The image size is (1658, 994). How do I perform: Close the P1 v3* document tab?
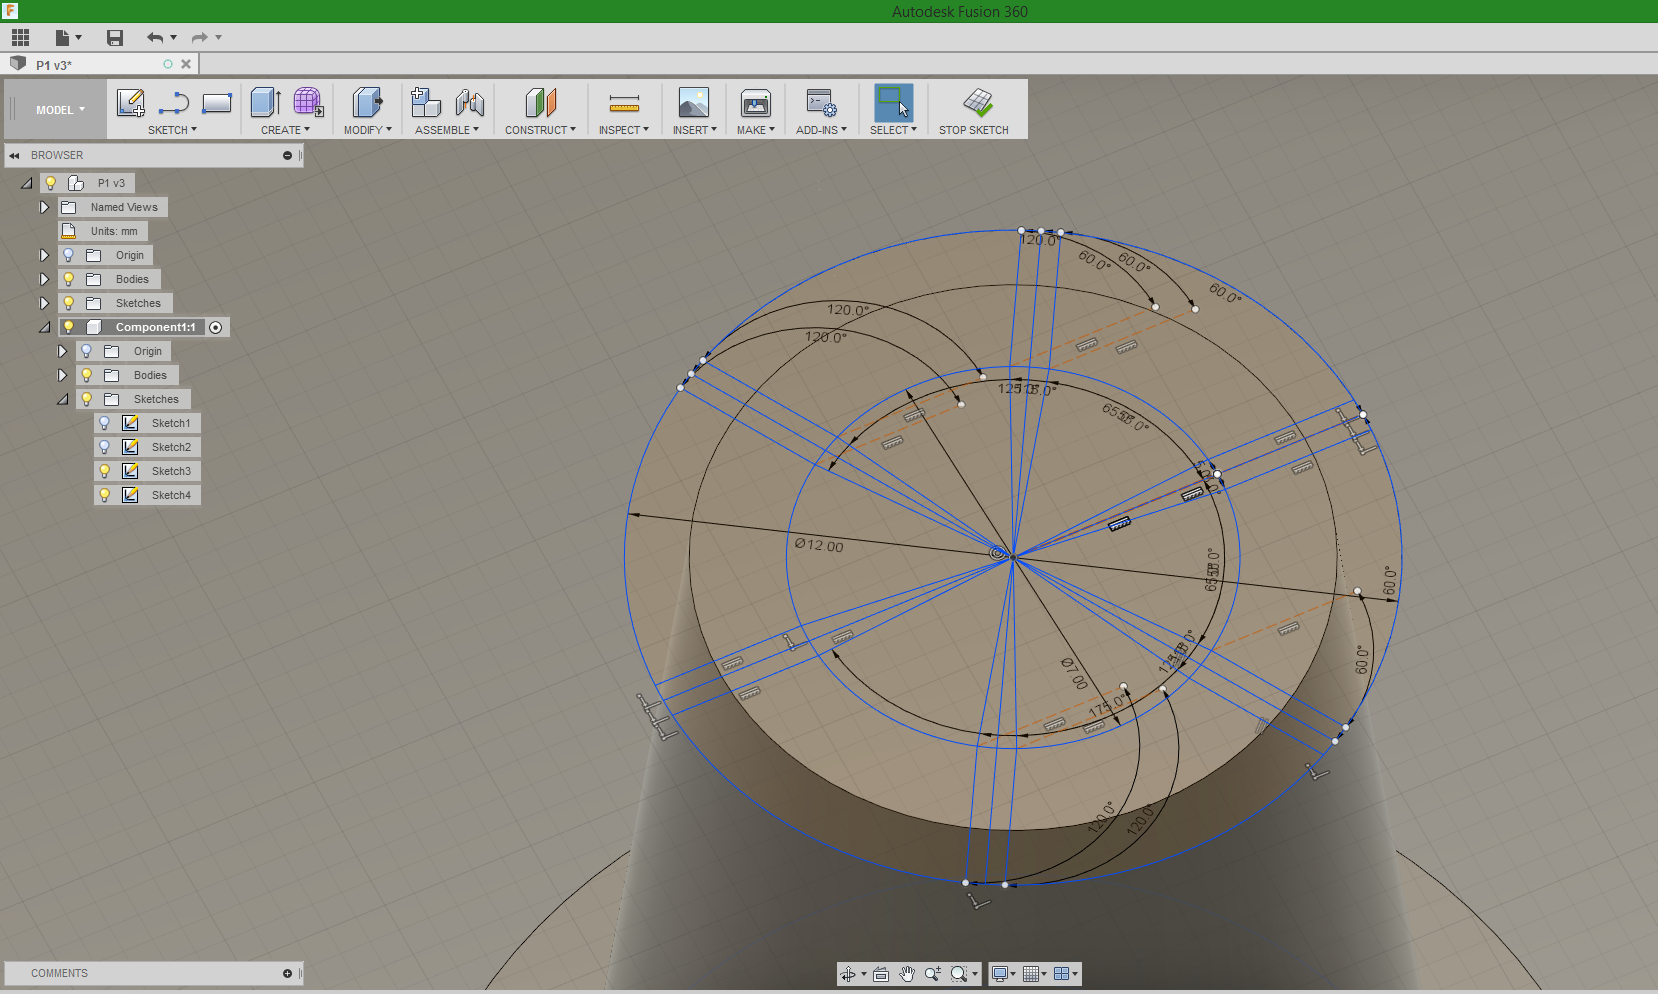186,64
